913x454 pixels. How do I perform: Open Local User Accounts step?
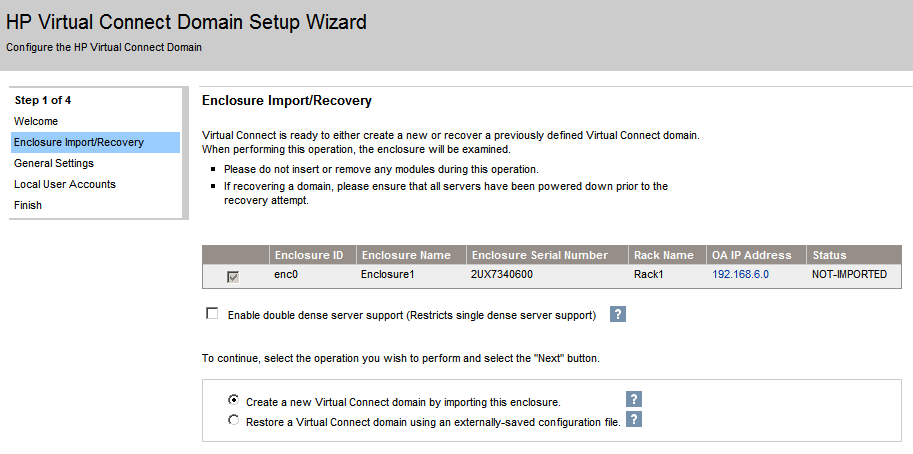(x=65, y=184)
